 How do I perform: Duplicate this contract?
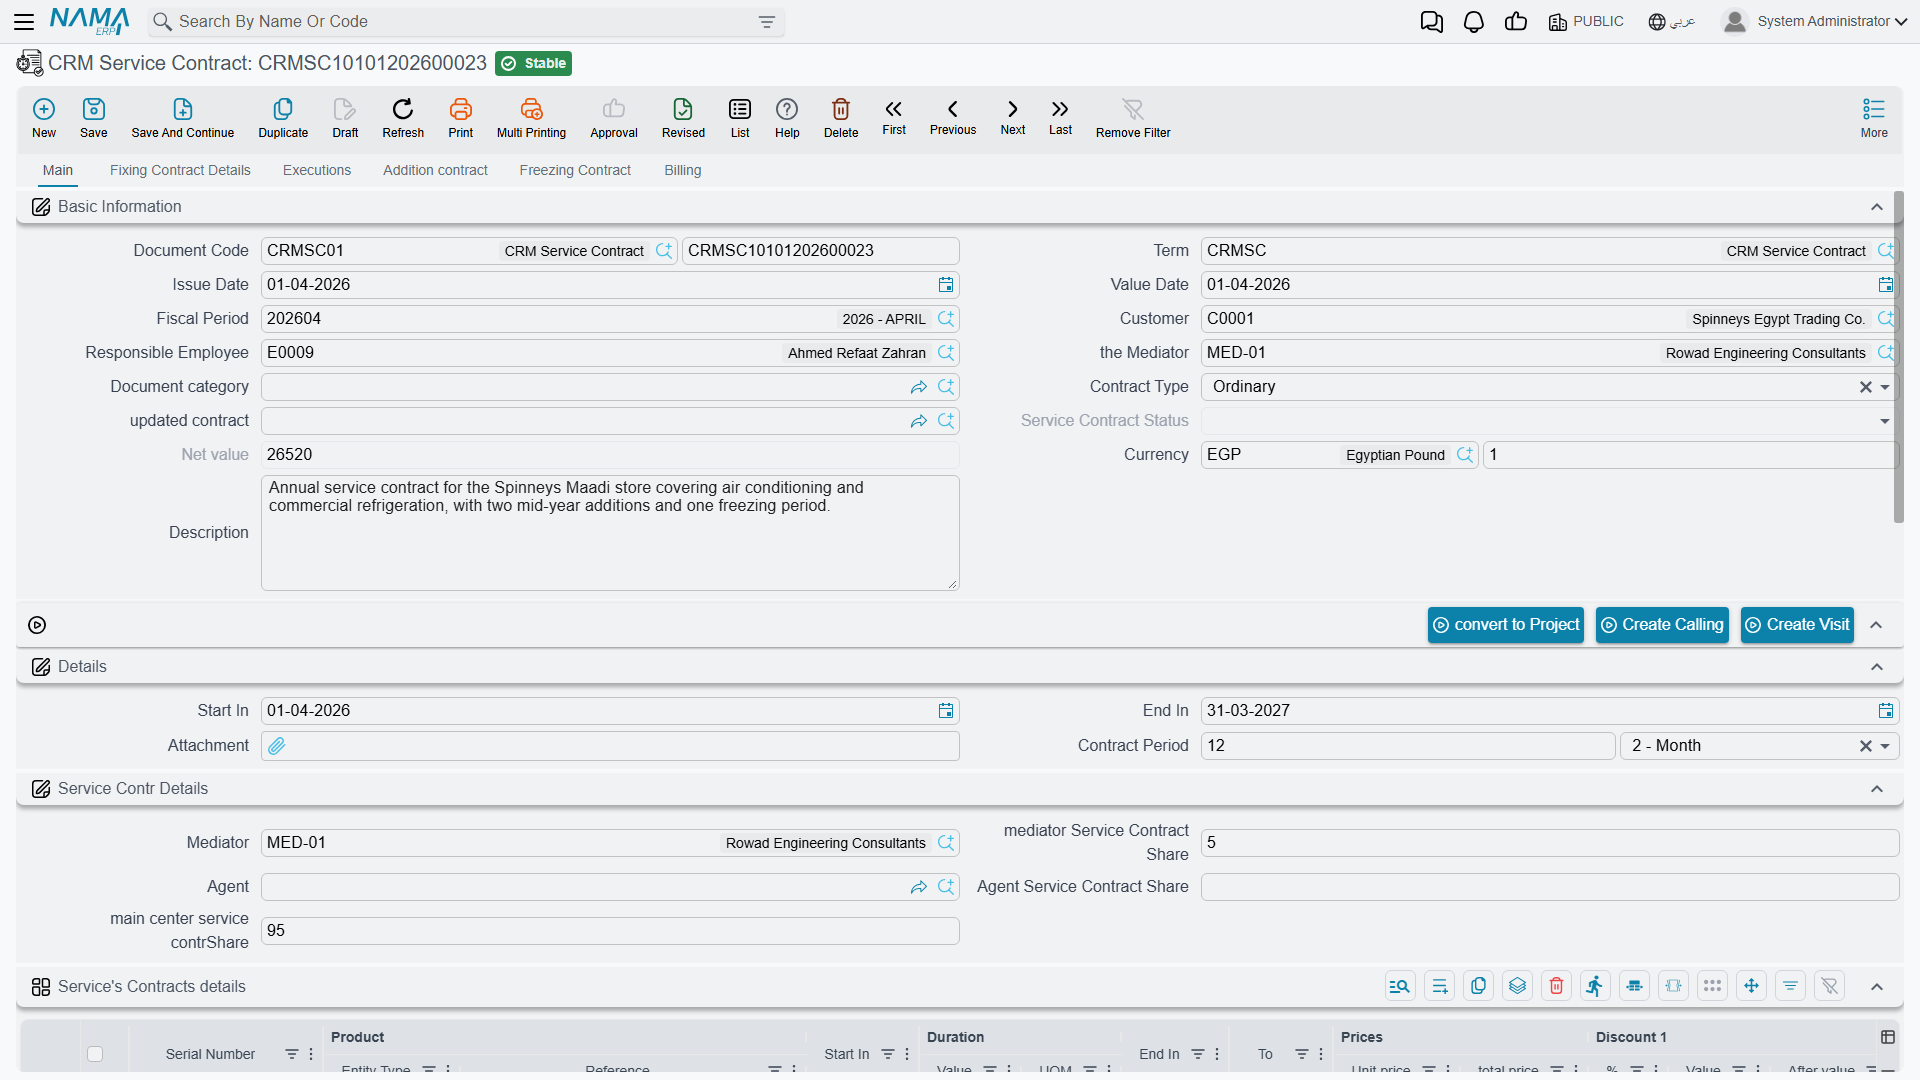coord(283,117)
